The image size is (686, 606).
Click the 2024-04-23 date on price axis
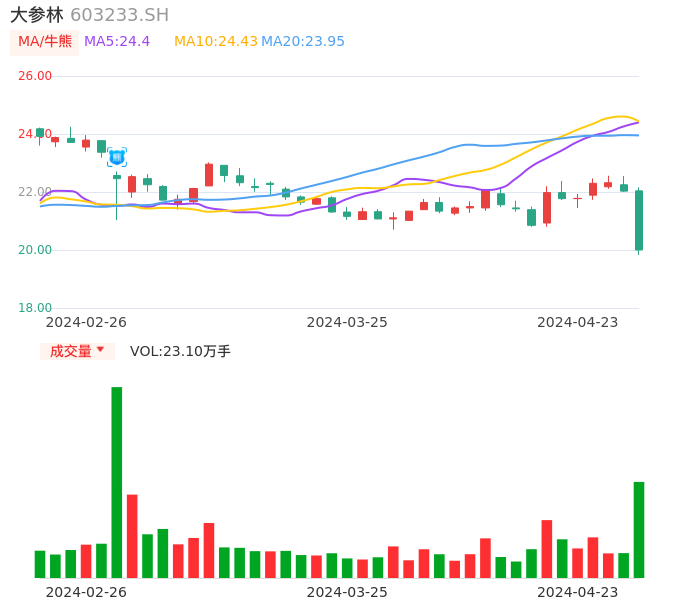(x=577, y=322)
